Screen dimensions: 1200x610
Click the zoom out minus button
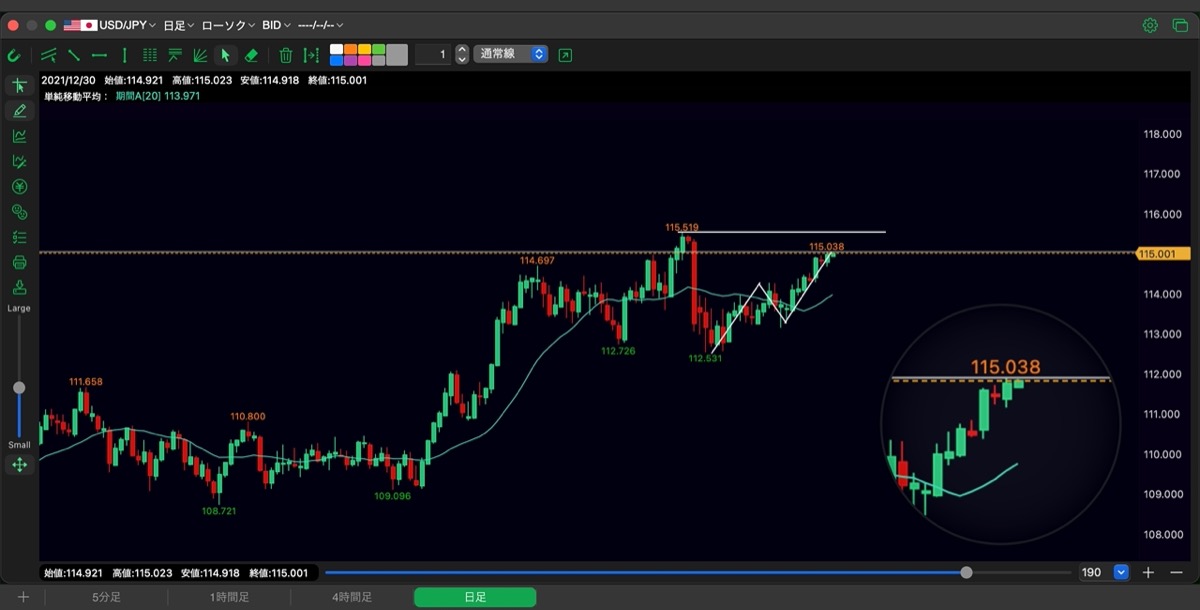pyautogui.click(x=1176, y=573)
